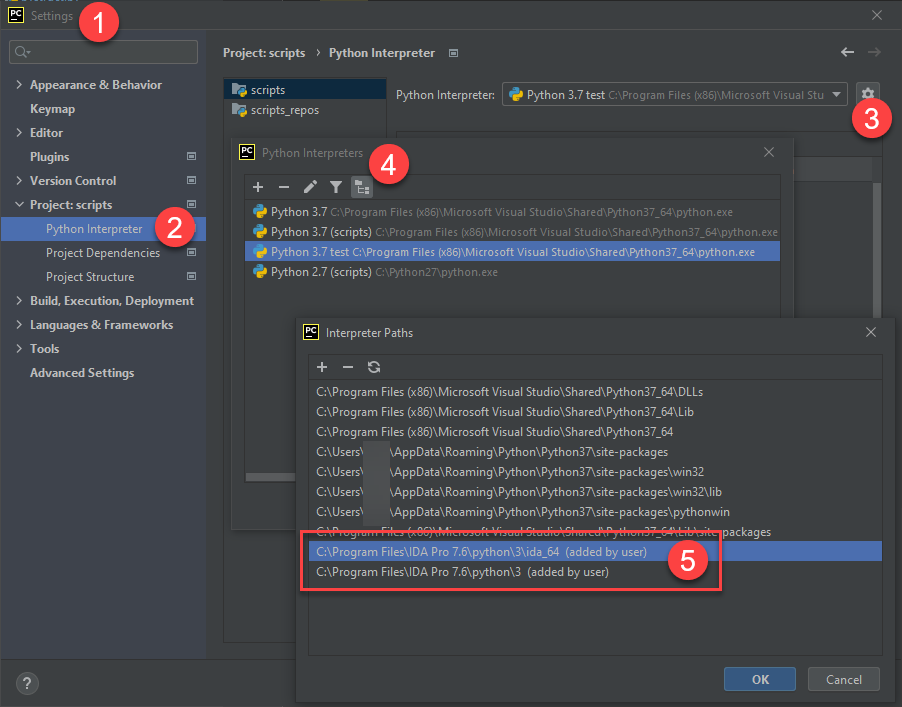Image resolution: width=902 pixels, height=707 pixels.
Task: Select site-packages\pythonwin path
Action: coord(595,511)
